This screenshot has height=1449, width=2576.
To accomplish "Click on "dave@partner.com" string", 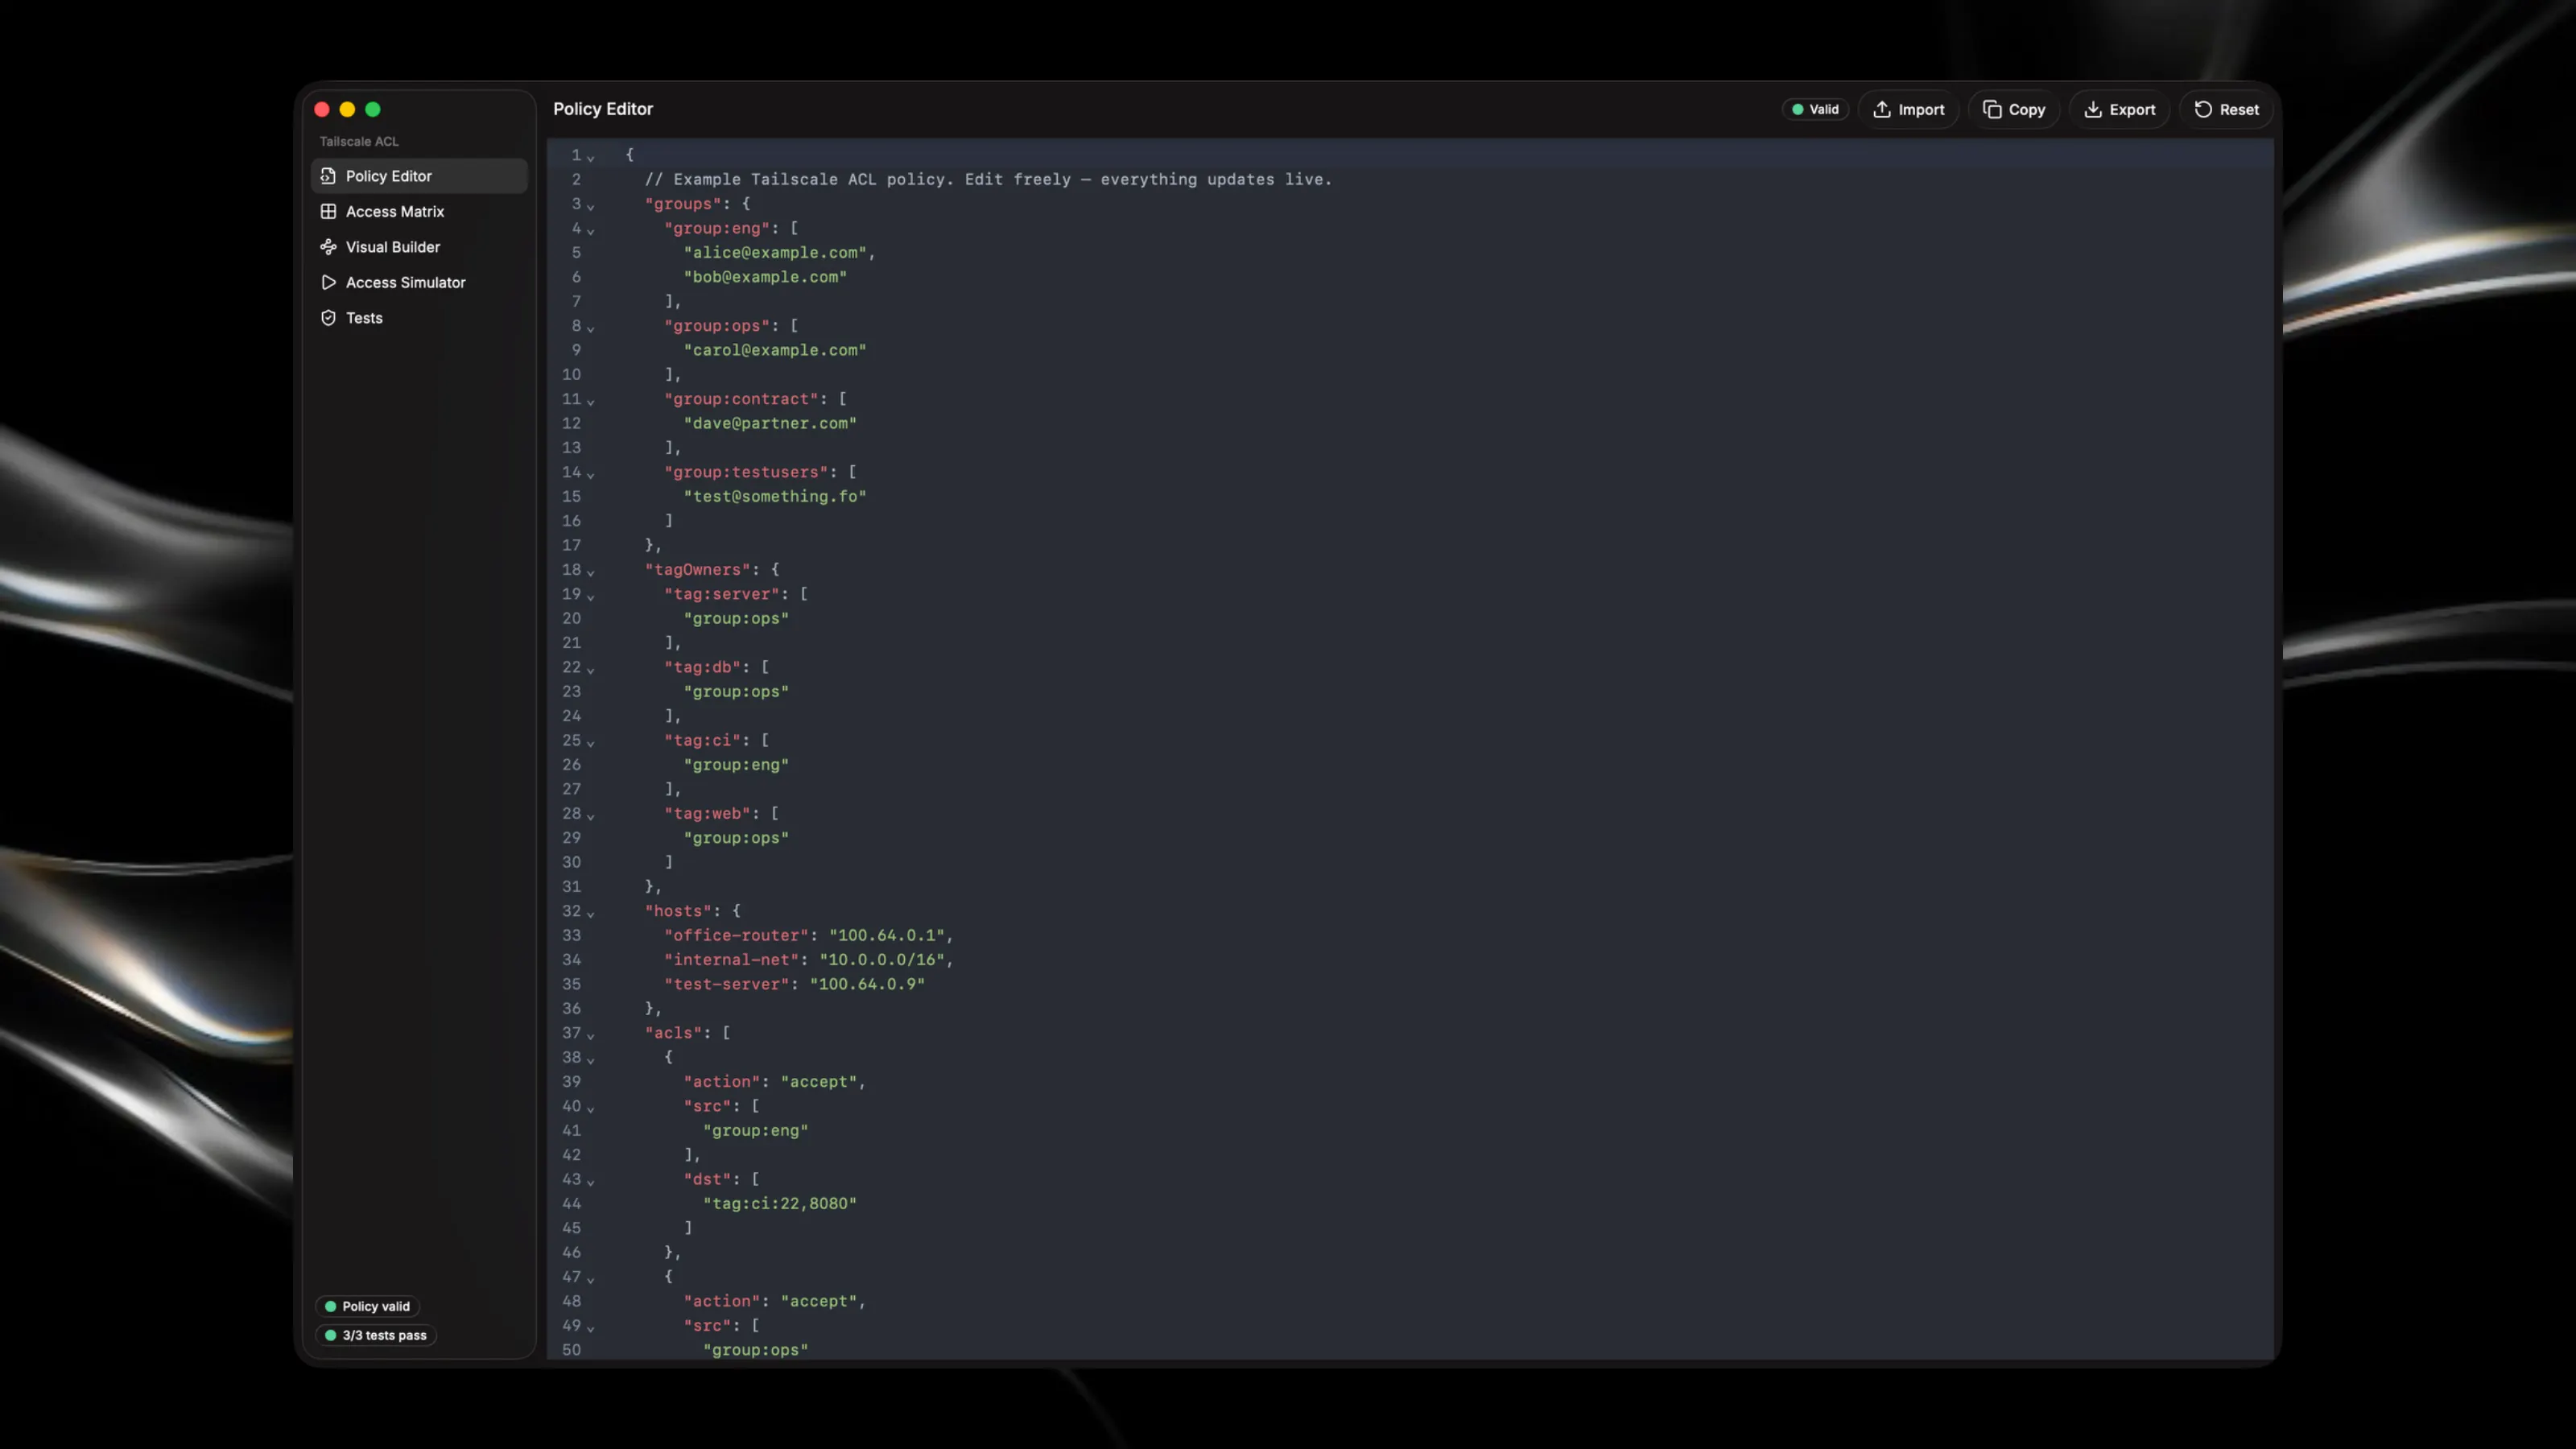I will [770, 423].
